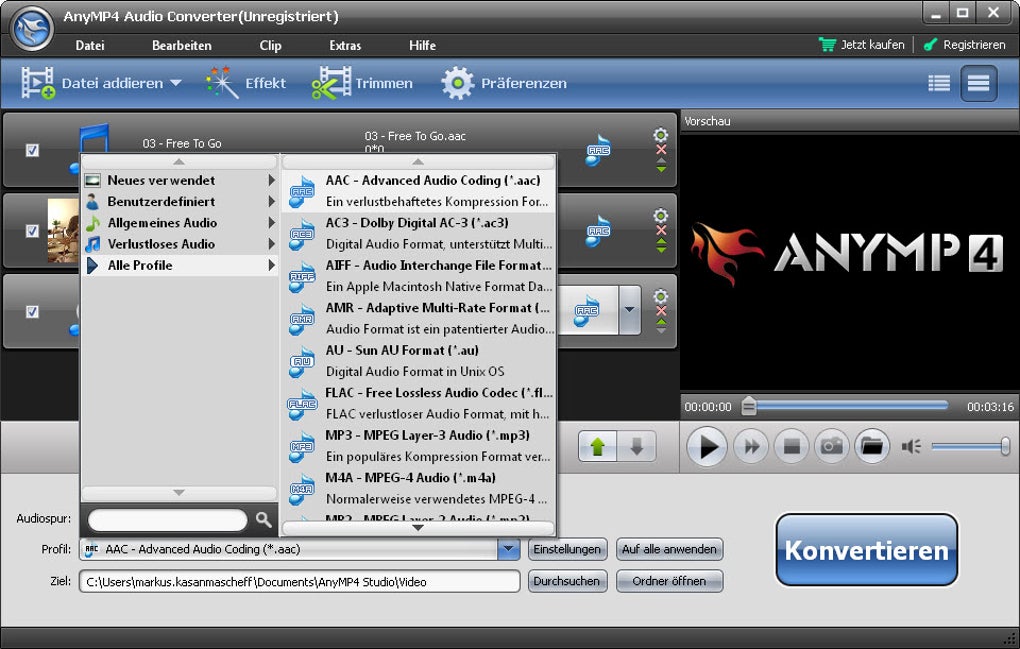The image size is (1020, 649).
Task: Select AU - Sun AU Format profile
Action: point(420,360)
